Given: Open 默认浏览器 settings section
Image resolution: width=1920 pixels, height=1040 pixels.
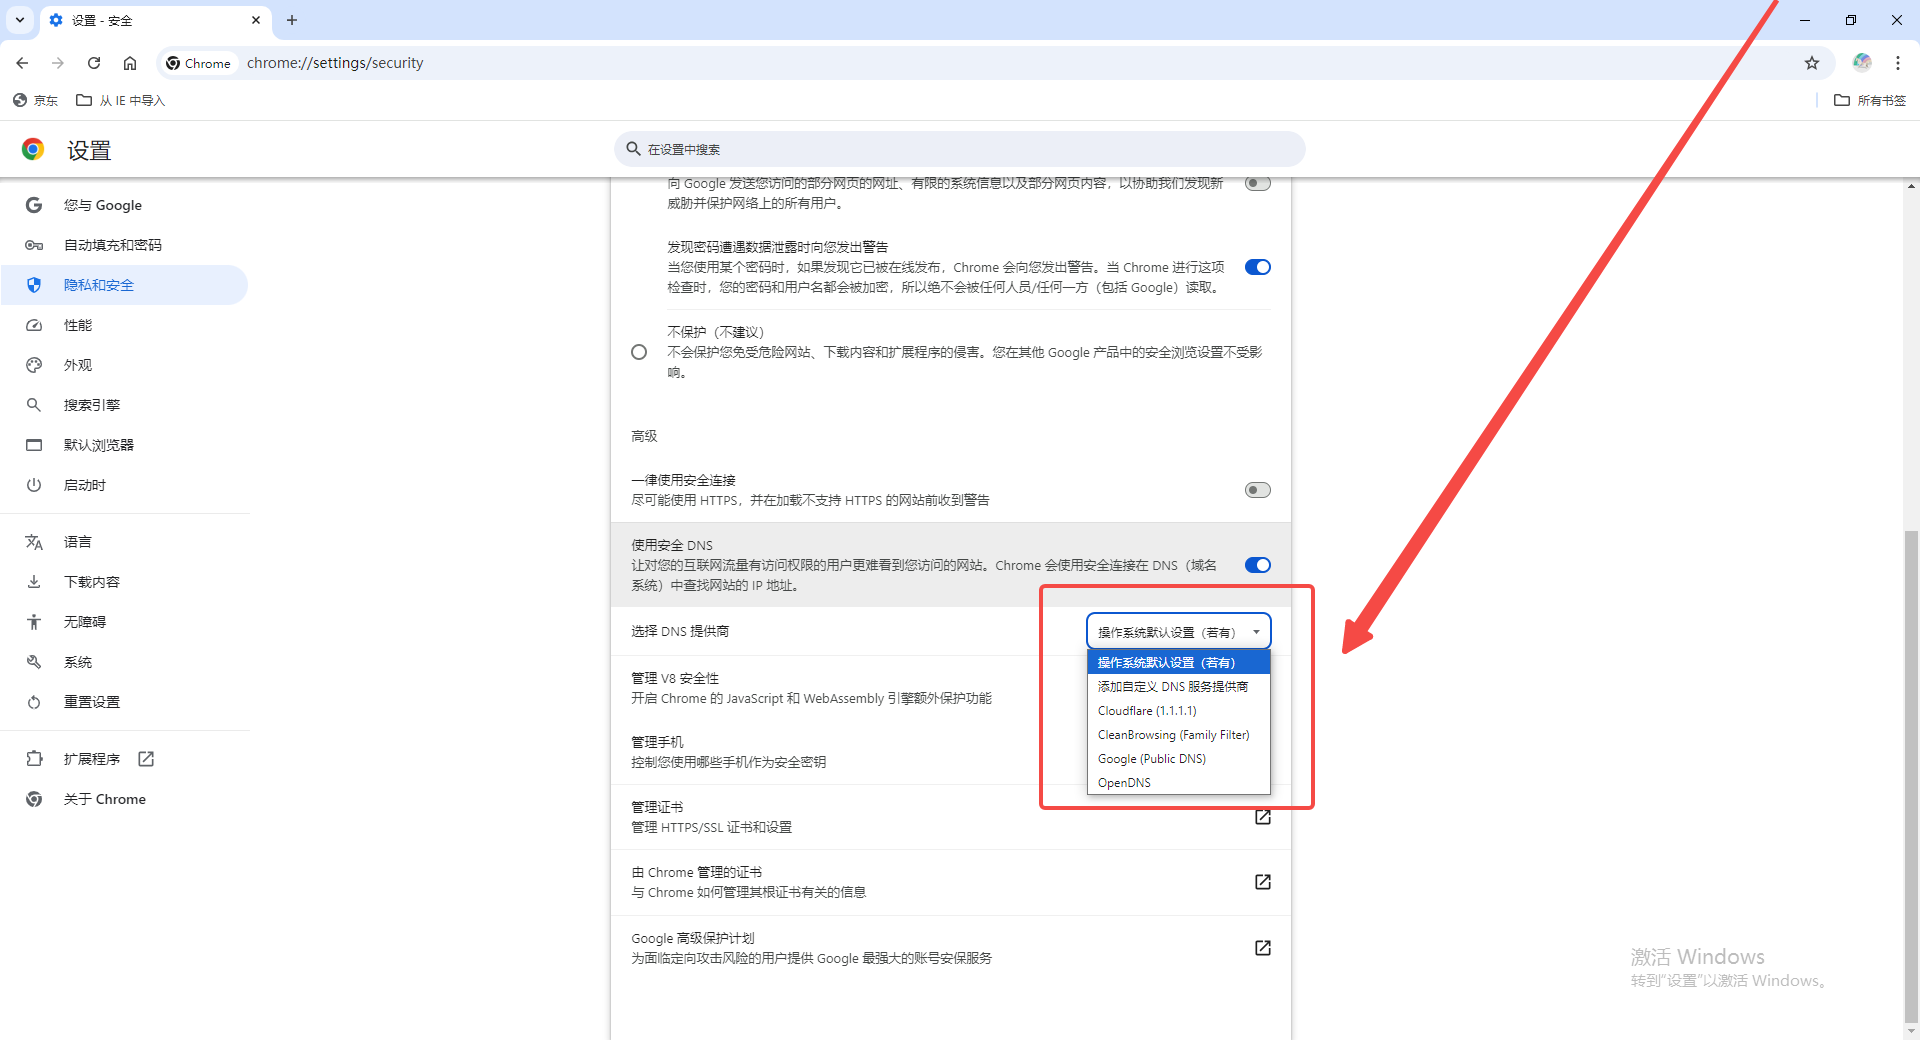Looking at the screenshot, I should 125,445.
